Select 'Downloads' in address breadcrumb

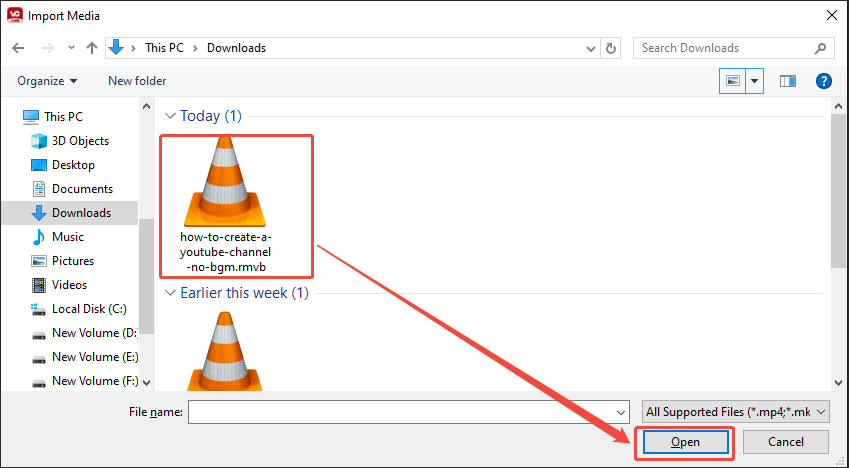coord(237,48)
